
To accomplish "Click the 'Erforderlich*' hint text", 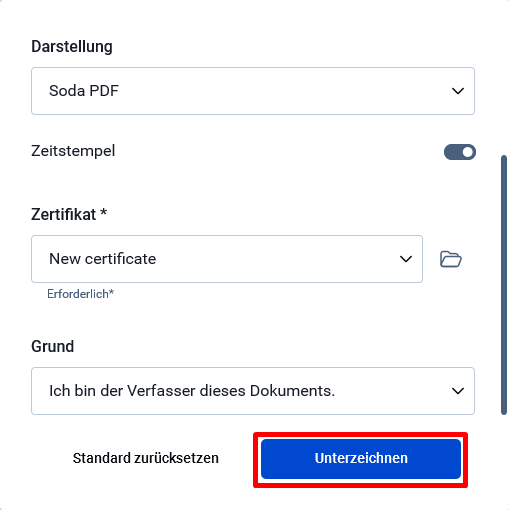I will 80,294.
